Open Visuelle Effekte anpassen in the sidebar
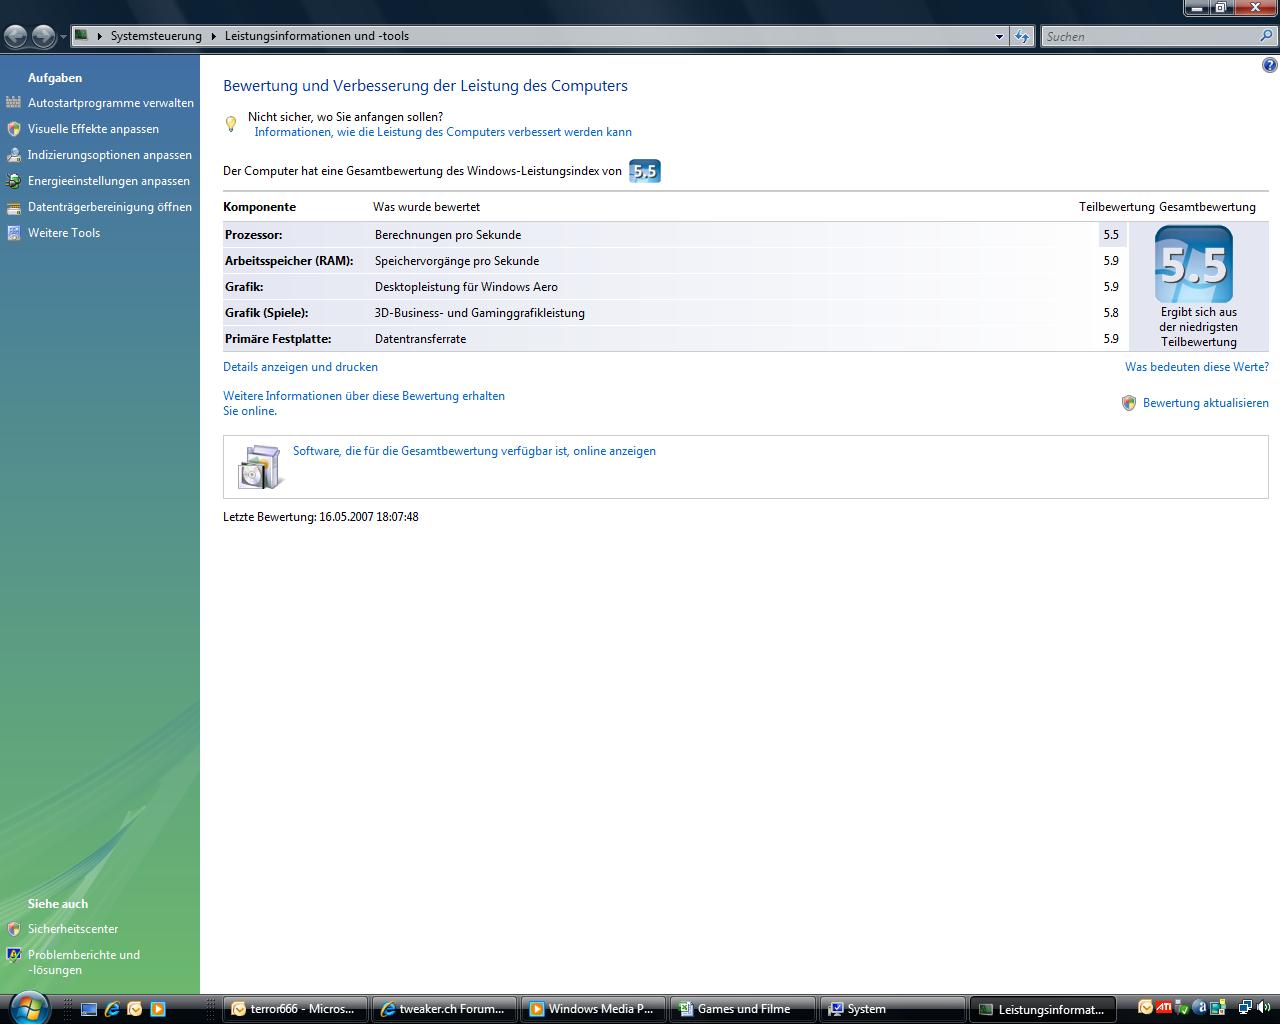This screenshot has width=1280, height=1024. click(93, 129)
